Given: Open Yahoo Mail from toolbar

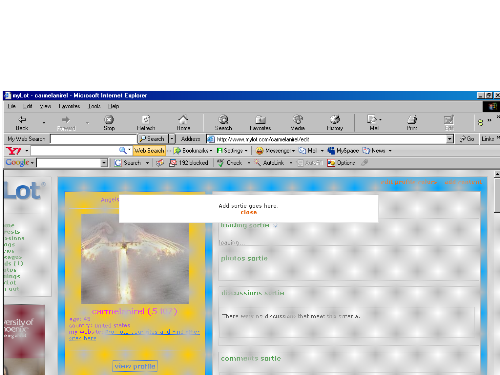Looking at the screenshot, I should [x=308, y=151].
